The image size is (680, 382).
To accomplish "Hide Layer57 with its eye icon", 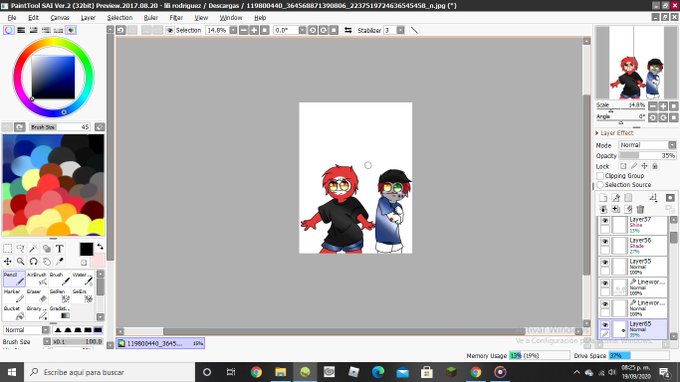I will [x=605, y=221].
